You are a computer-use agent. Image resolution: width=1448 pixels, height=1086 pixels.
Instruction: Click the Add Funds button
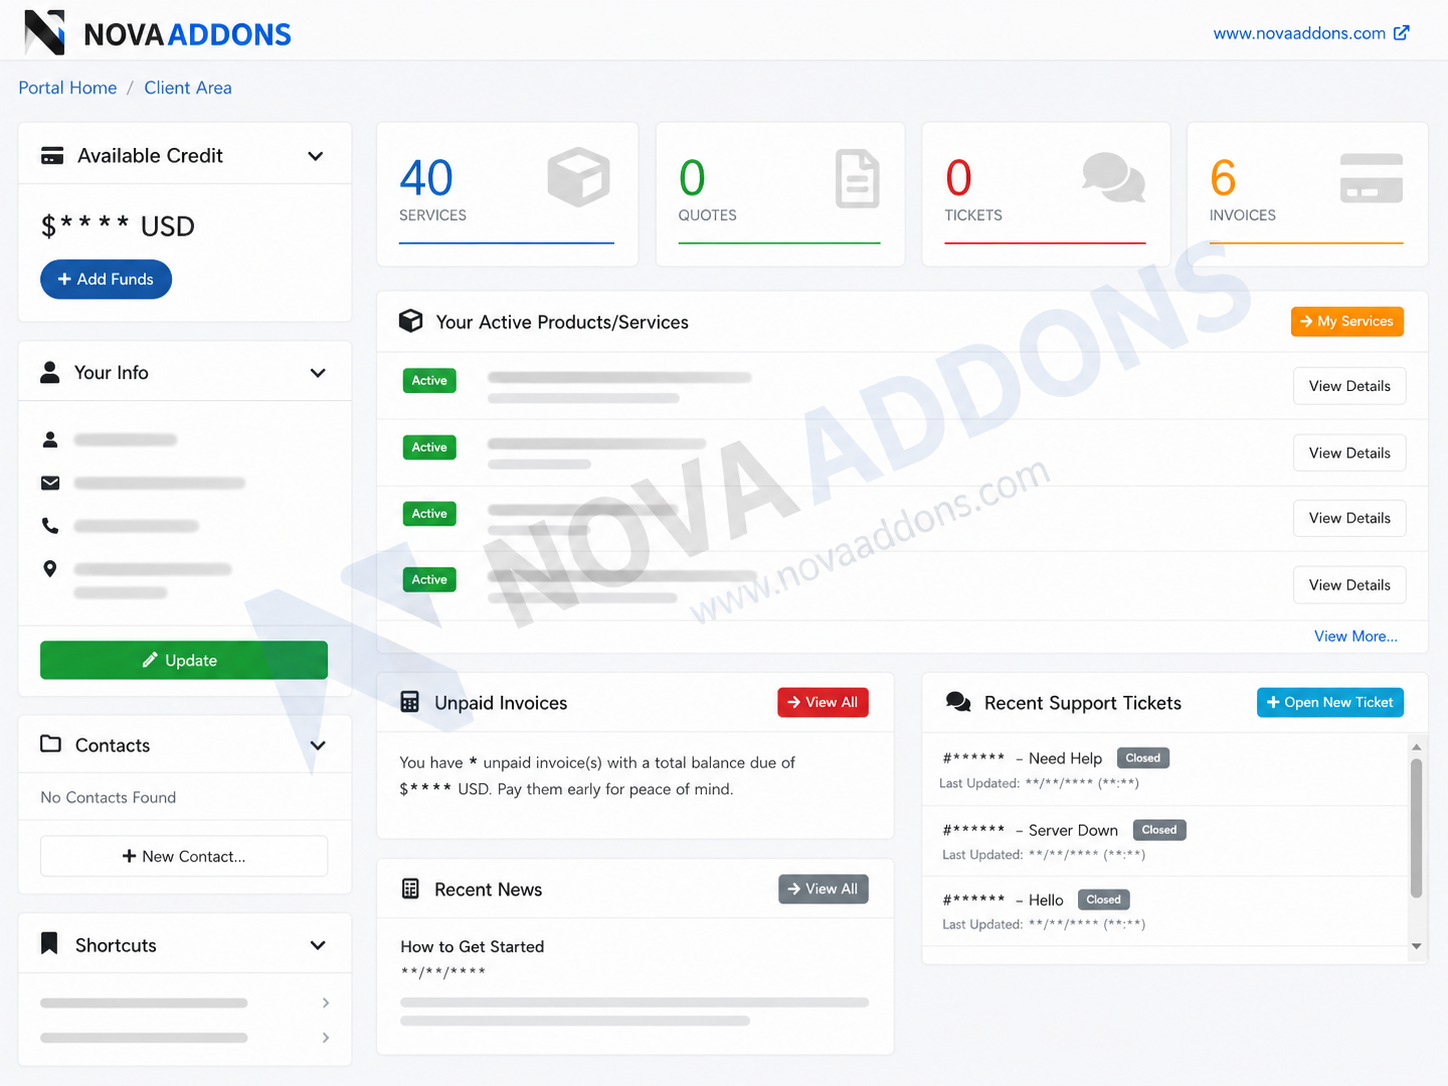point(106,279)
